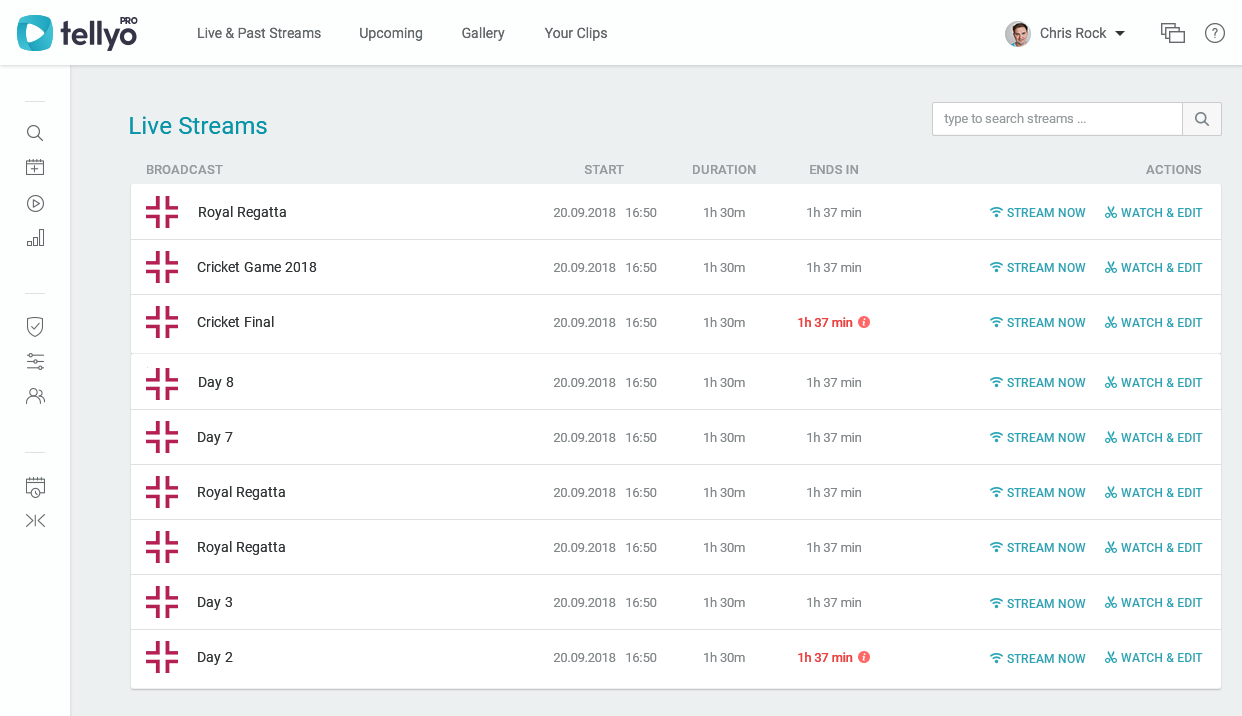Select the 'Cricket Final' broadcast name
The height and width of the screenshot is (716, 1242).
[x=236, y=322]
